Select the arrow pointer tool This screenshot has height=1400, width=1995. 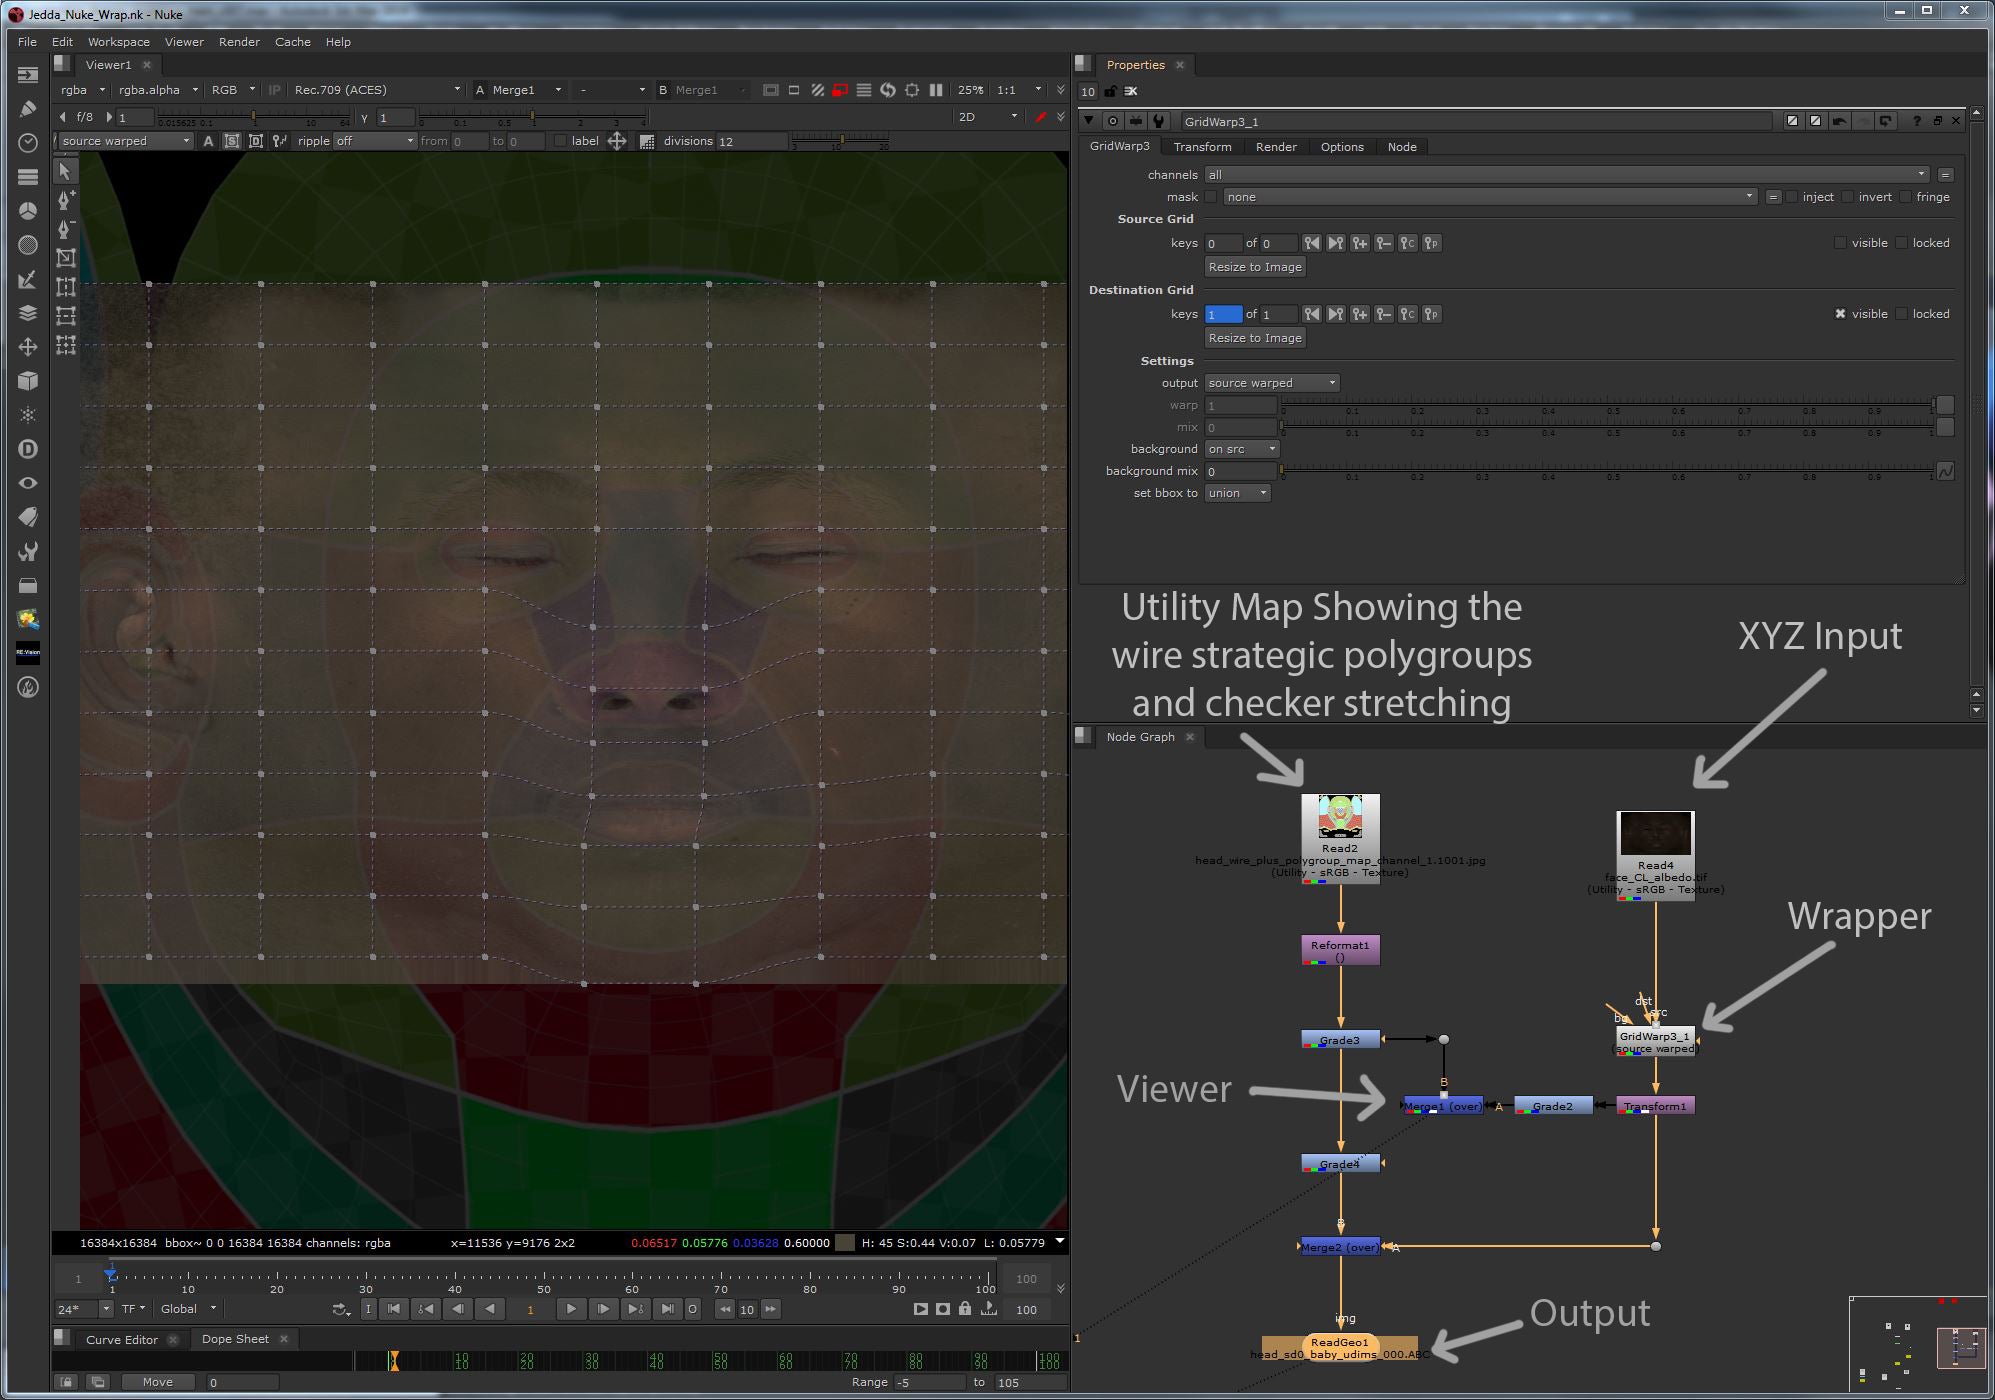[x=65, y=171]
